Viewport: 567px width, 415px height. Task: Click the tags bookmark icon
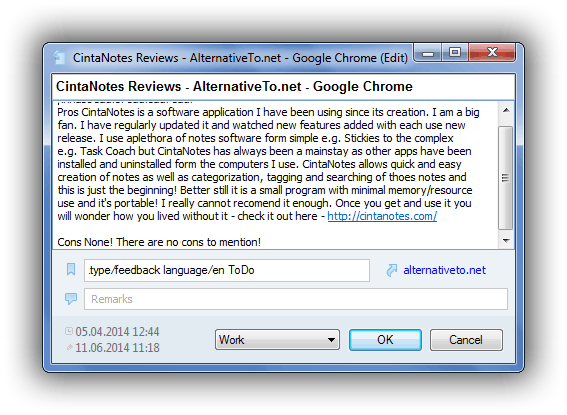(x=71, y=269)
